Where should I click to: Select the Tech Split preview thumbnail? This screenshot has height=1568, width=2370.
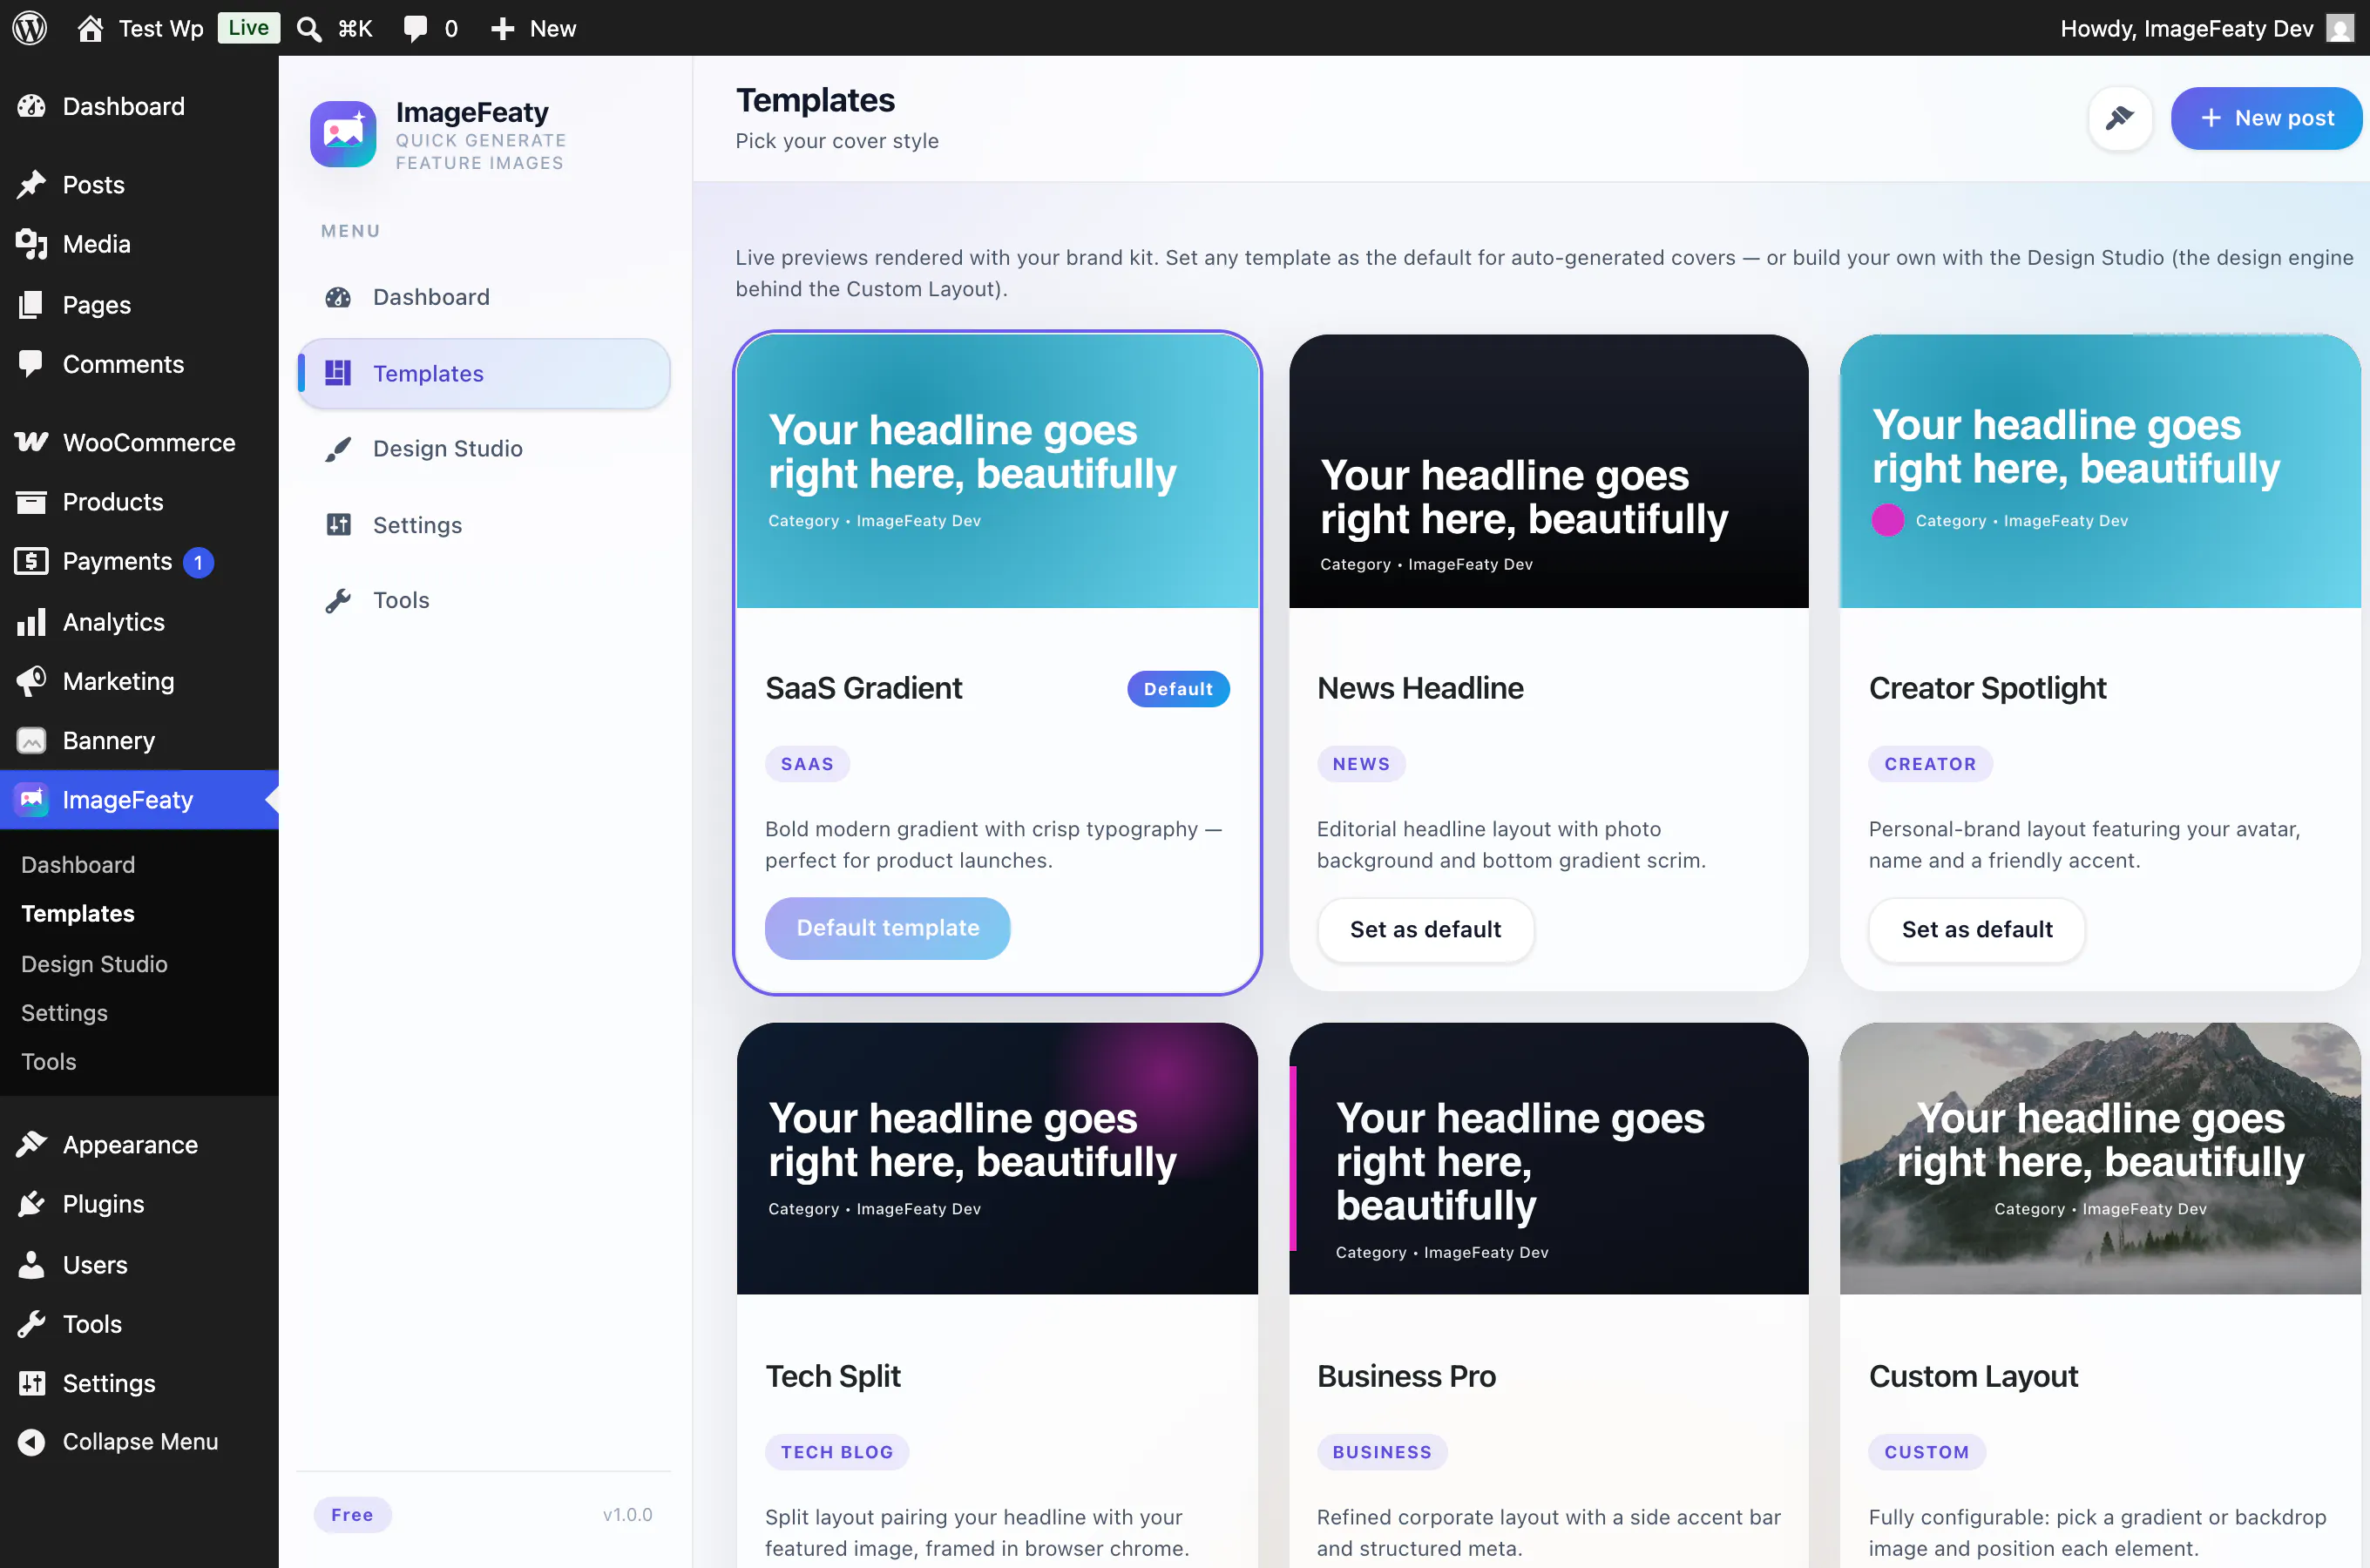(x=997, y=1159)
